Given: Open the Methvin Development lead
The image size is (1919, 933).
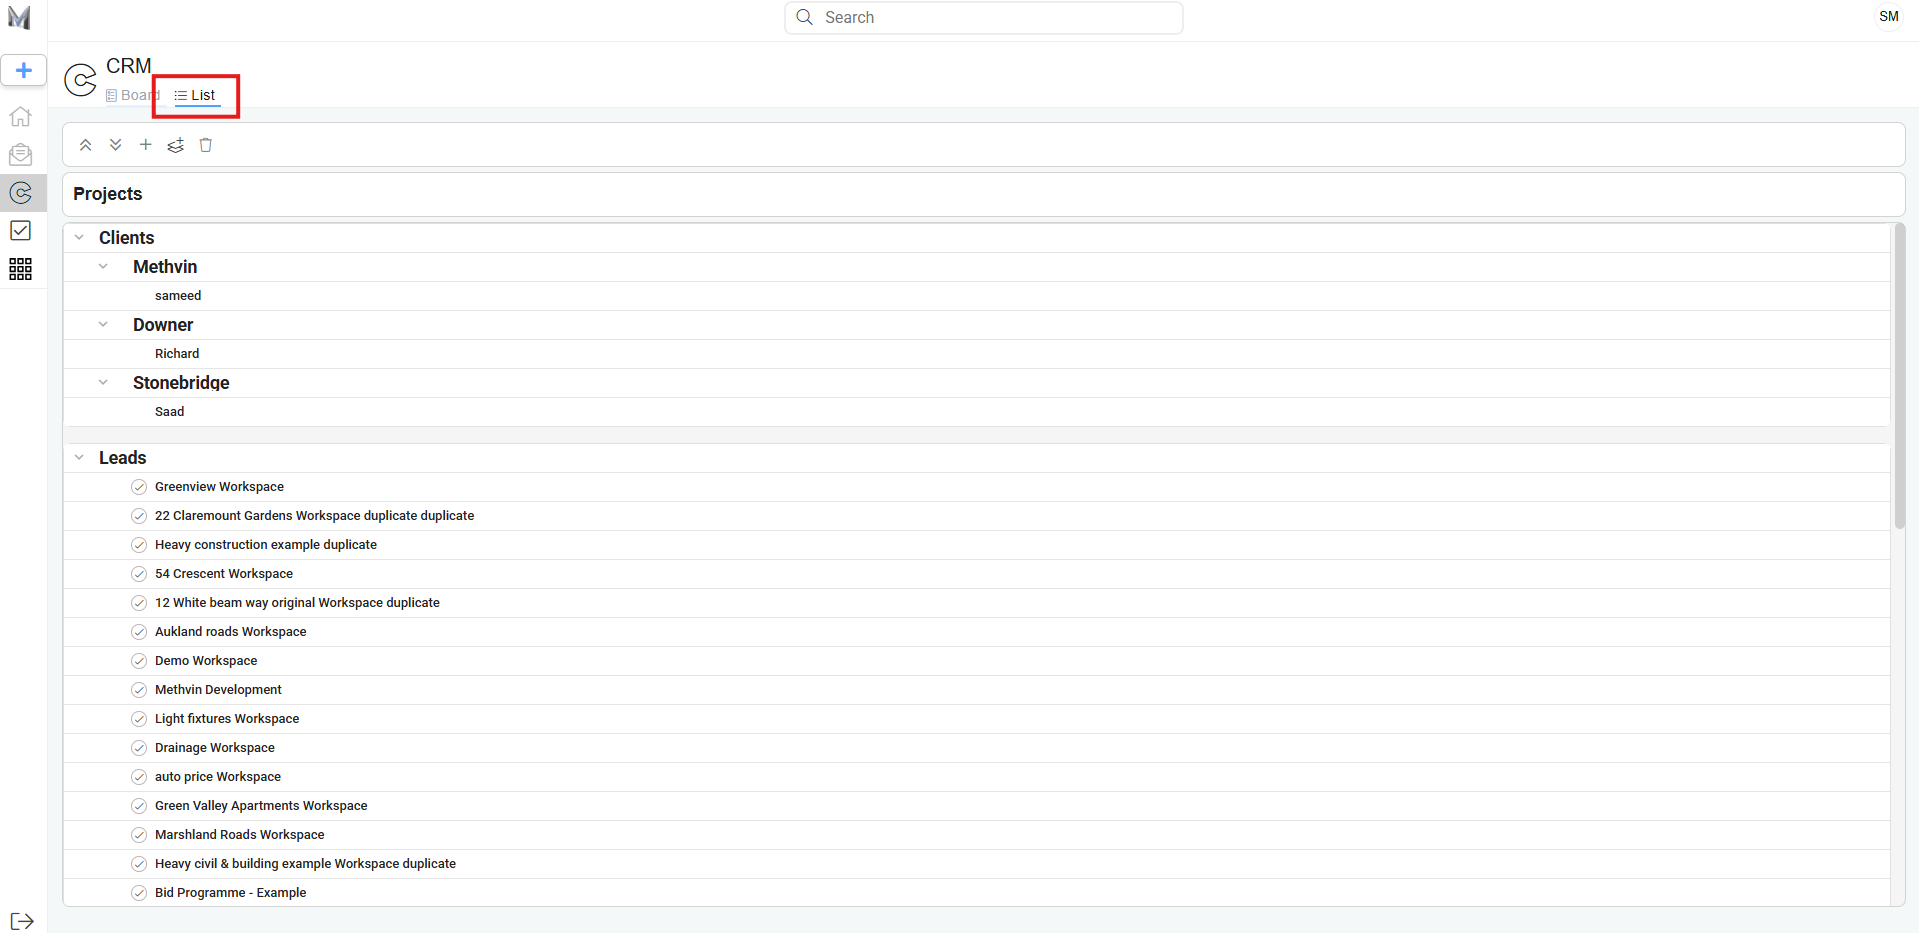Looking at the screenshot, I should [218, 690].
